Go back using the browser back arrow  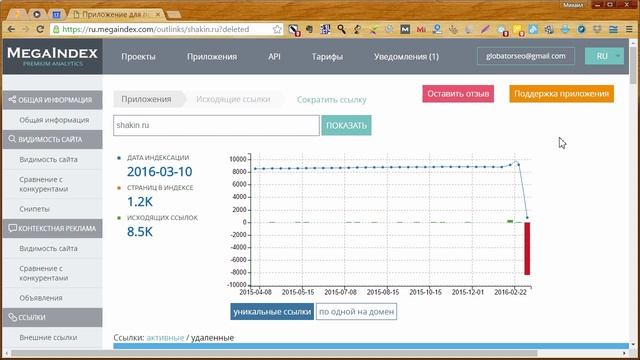(11, 29)
